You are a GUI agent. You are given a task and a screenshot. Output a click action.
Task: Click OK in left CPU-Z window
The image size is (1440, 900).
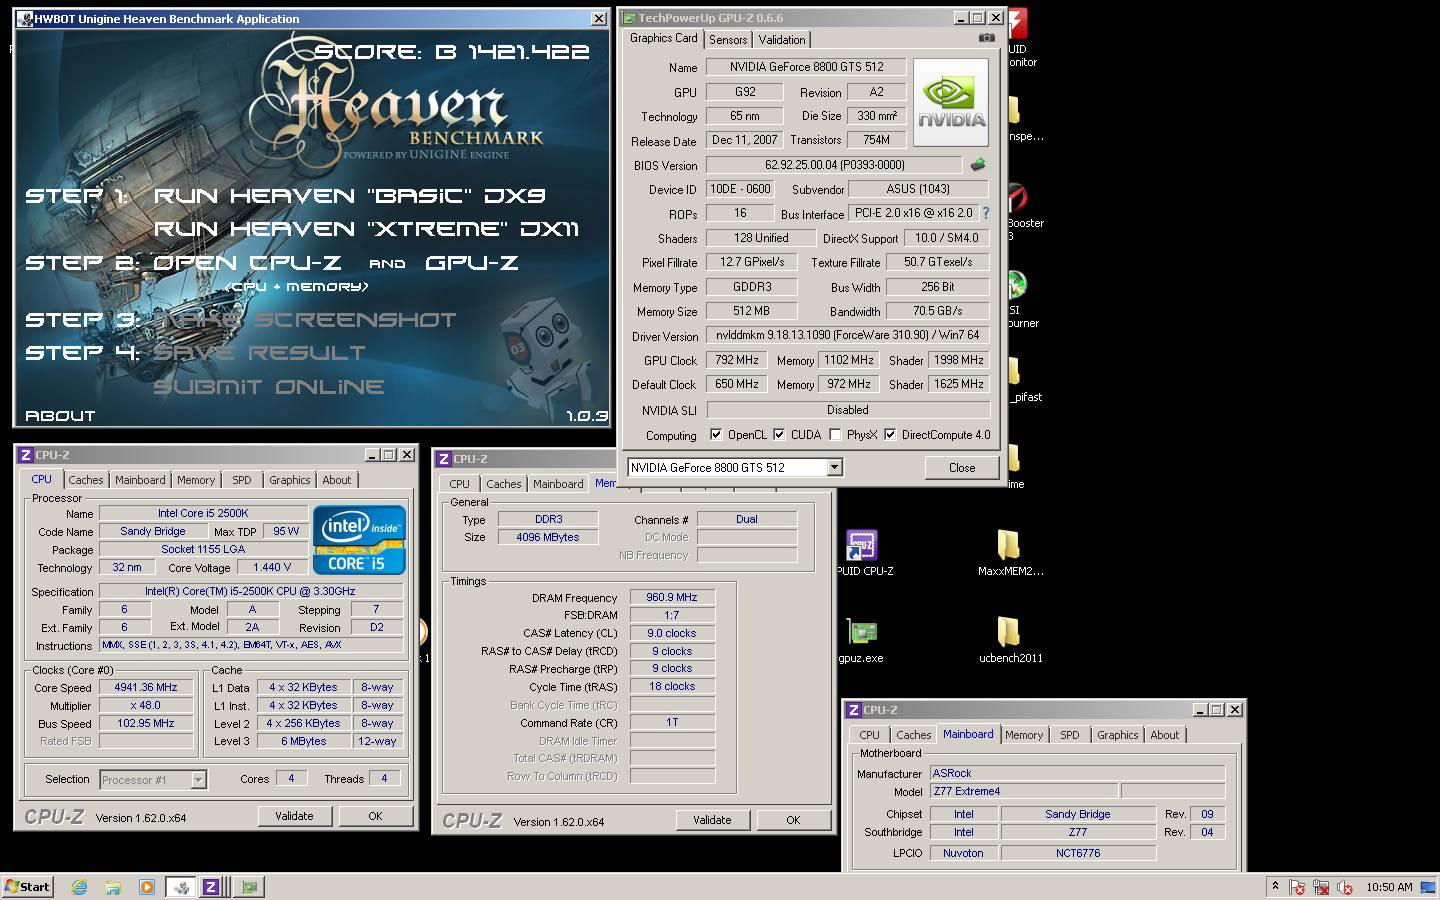tap(375, 816)
